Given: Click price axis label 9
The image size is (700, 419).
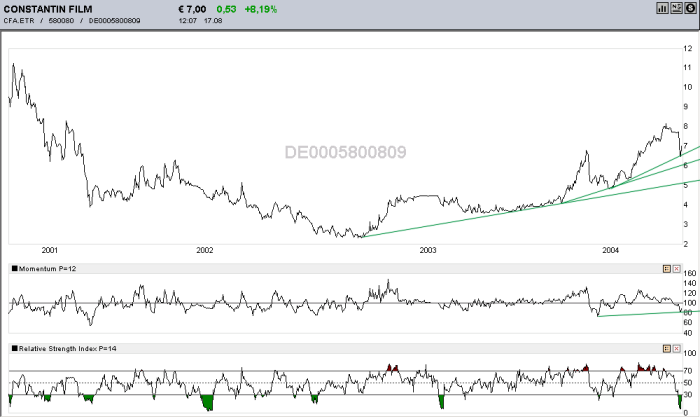Looking at the screenshot, I should point(686,107).
